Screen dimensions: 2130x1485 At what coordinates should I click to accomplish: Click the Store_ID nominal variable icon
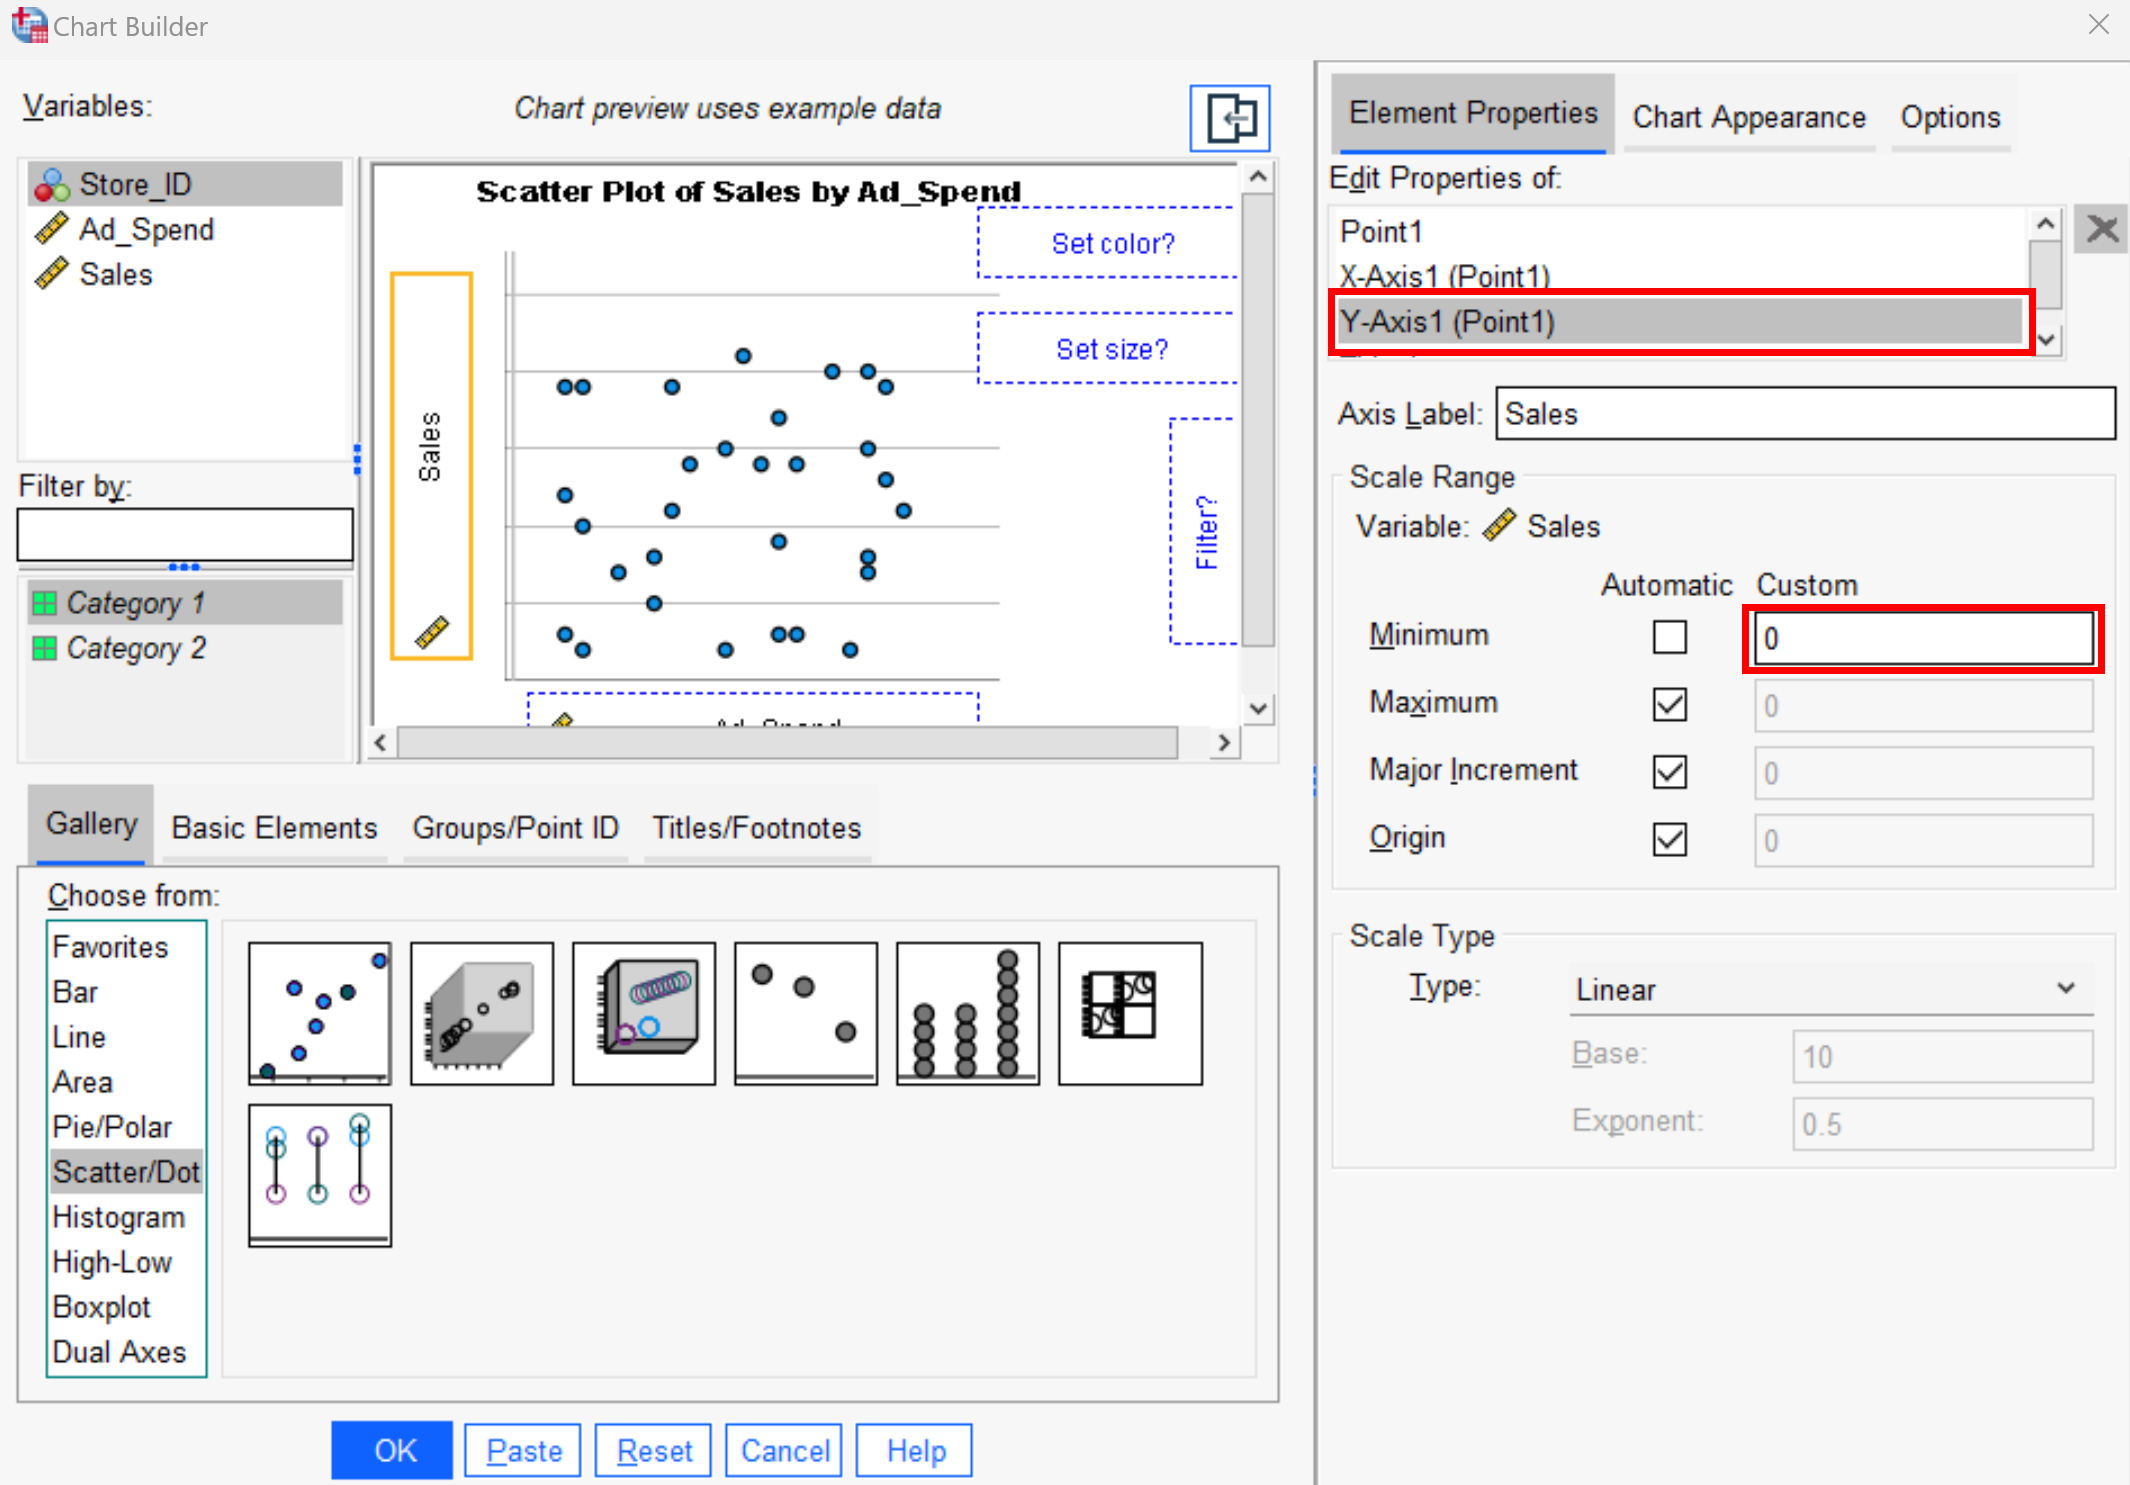52,183
